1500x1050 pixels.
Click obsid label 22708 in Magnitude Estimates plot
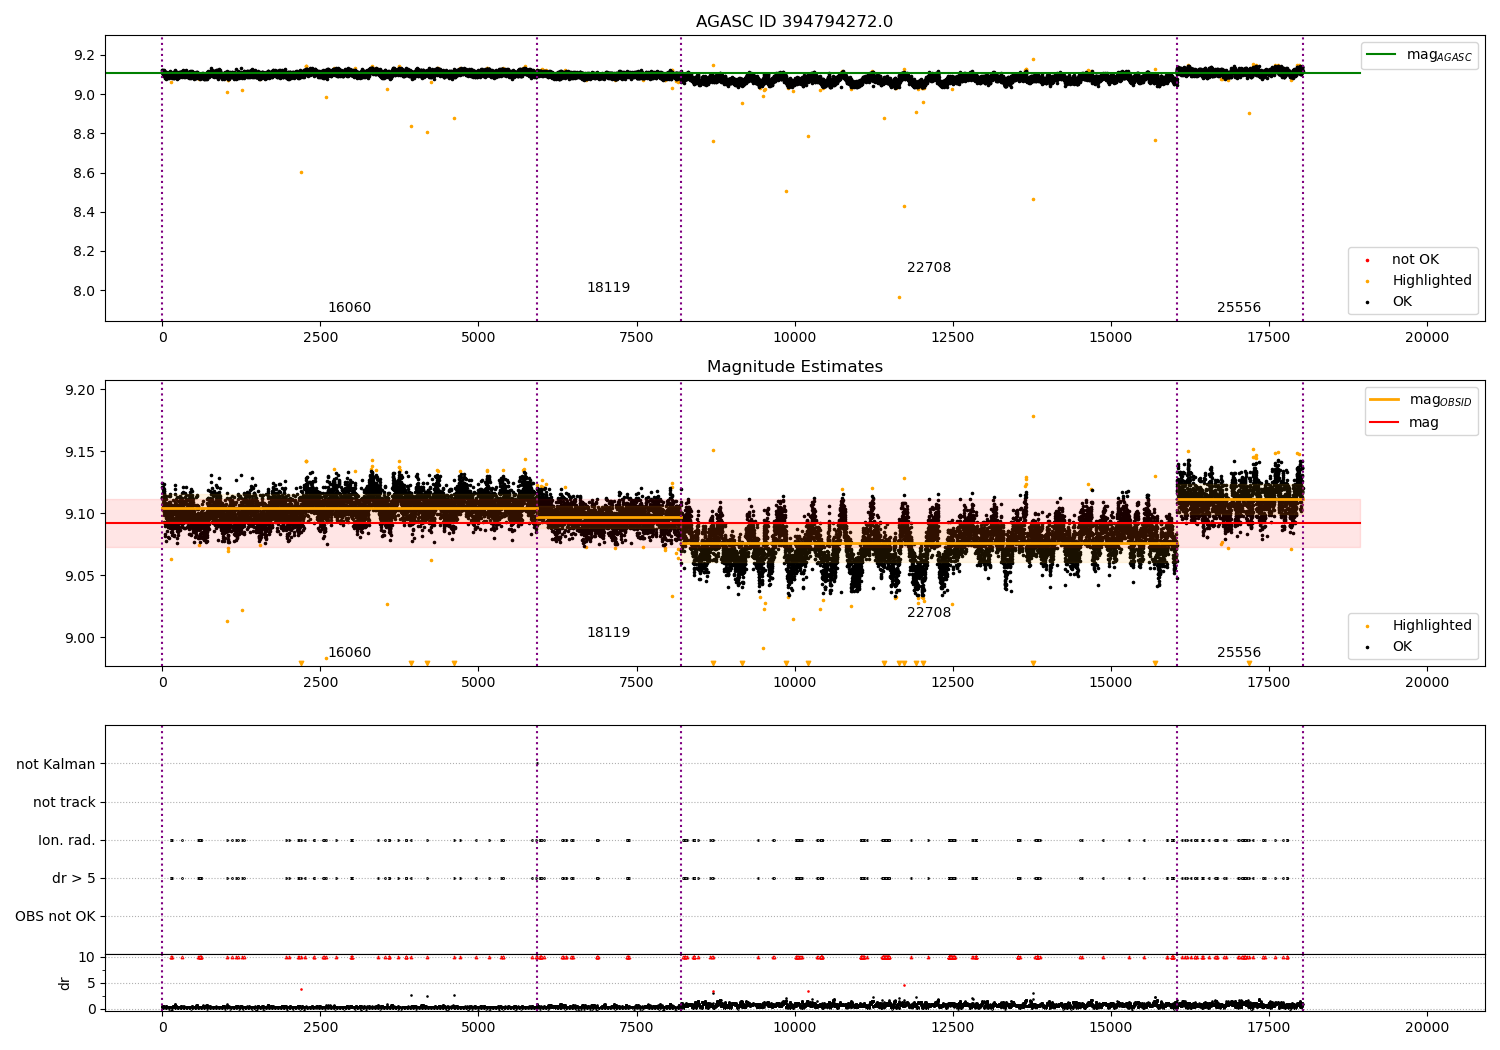point(929,613)
